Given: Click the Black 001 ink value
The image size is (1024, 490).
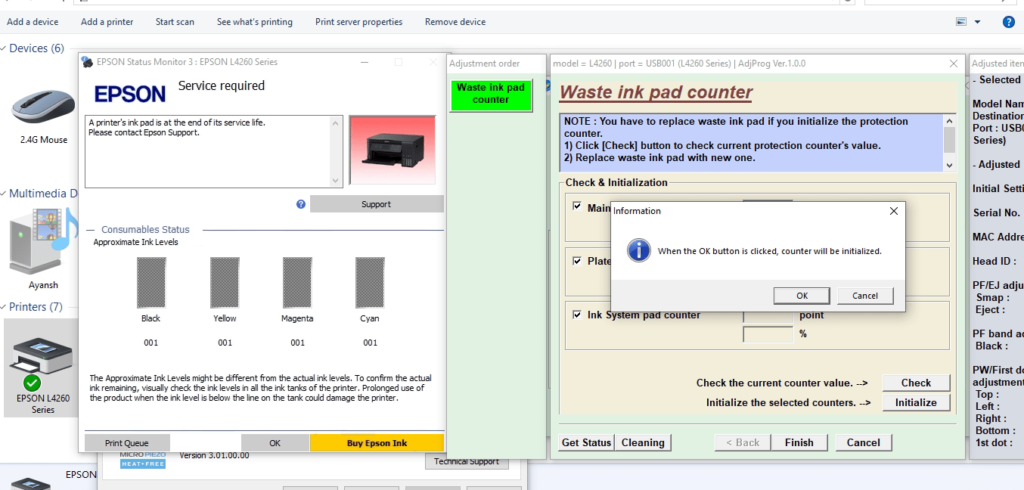Looking at the screenshot, I should pos(151,343).
